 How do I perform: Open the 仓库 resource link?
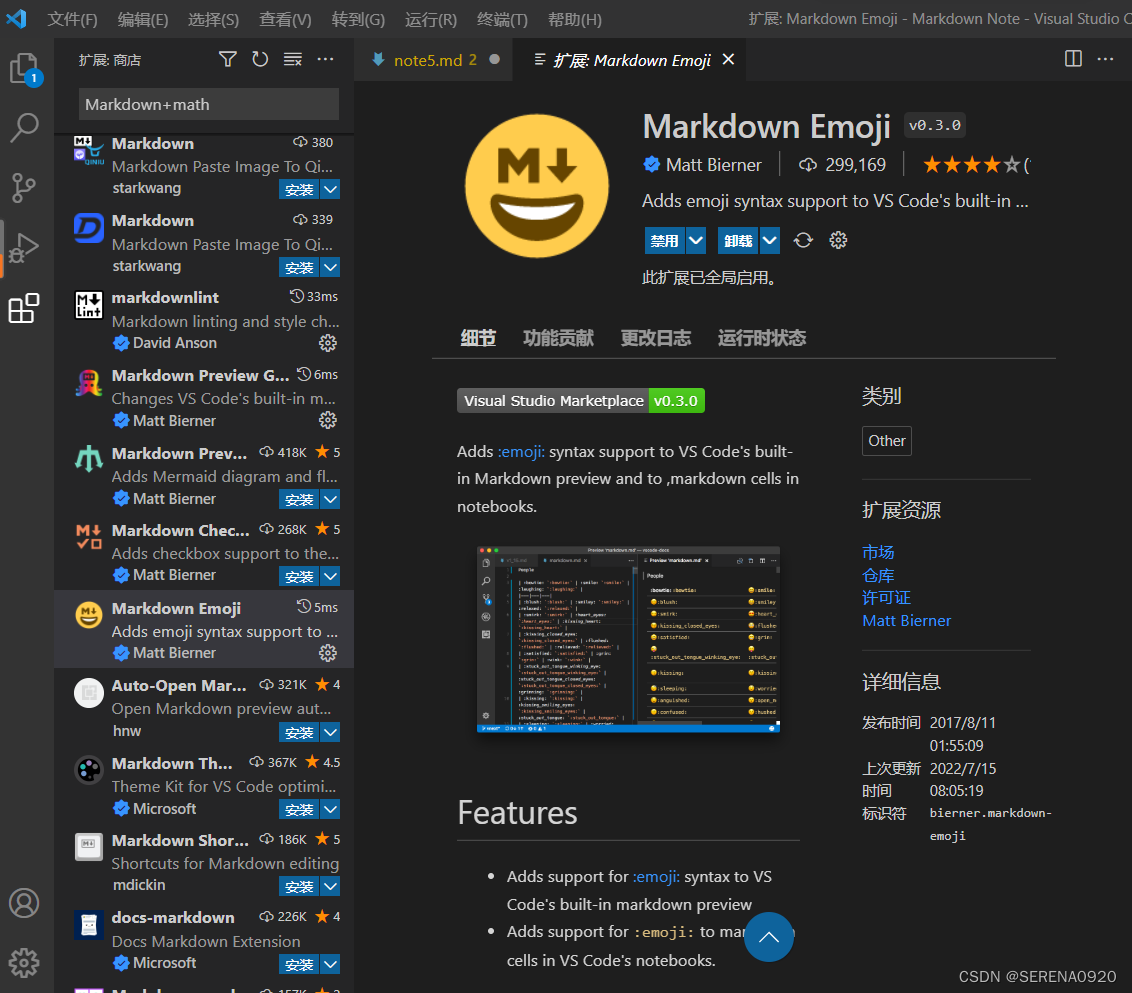coord(878,576)
